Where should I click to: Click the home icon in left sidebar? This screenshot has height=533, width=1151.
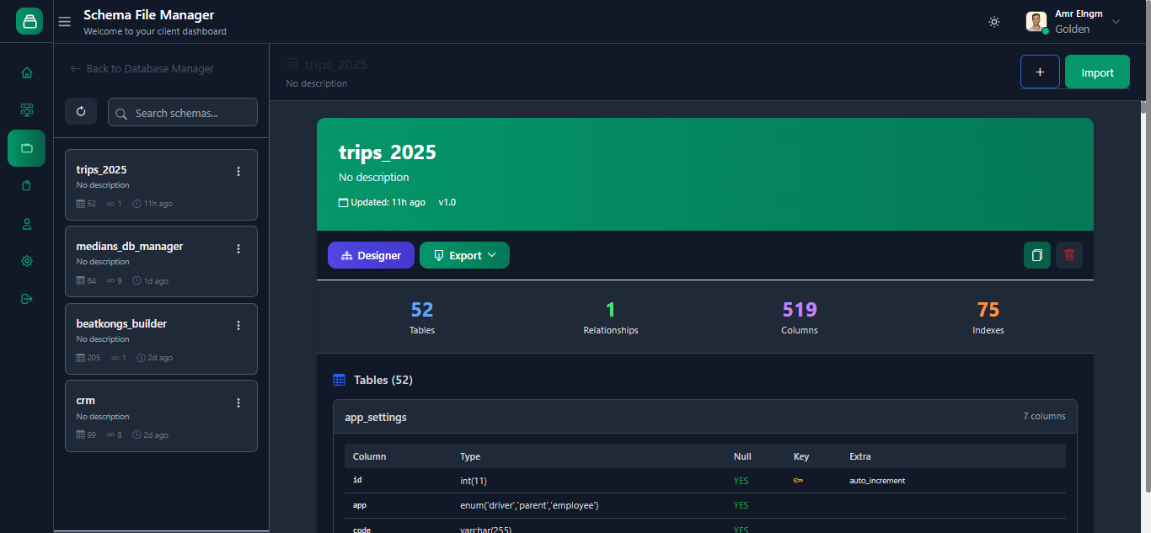(x=27, y=72)
